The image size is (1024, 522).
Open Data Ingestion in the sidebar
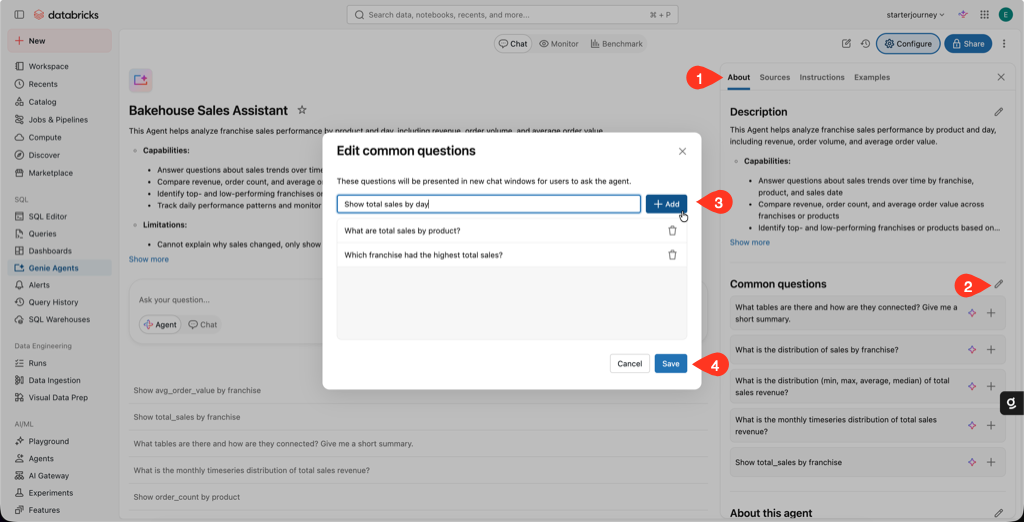(x=59, y=380)
